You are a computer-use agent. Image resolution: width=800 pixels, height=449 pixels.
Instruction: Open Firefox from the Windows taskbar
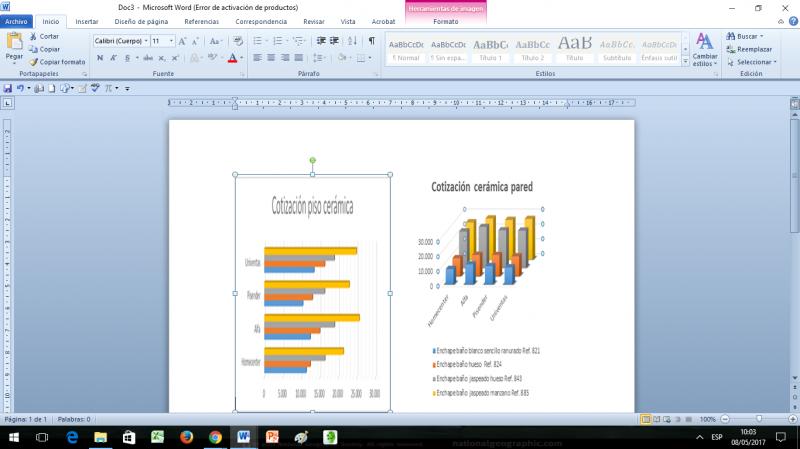(186, 437)
